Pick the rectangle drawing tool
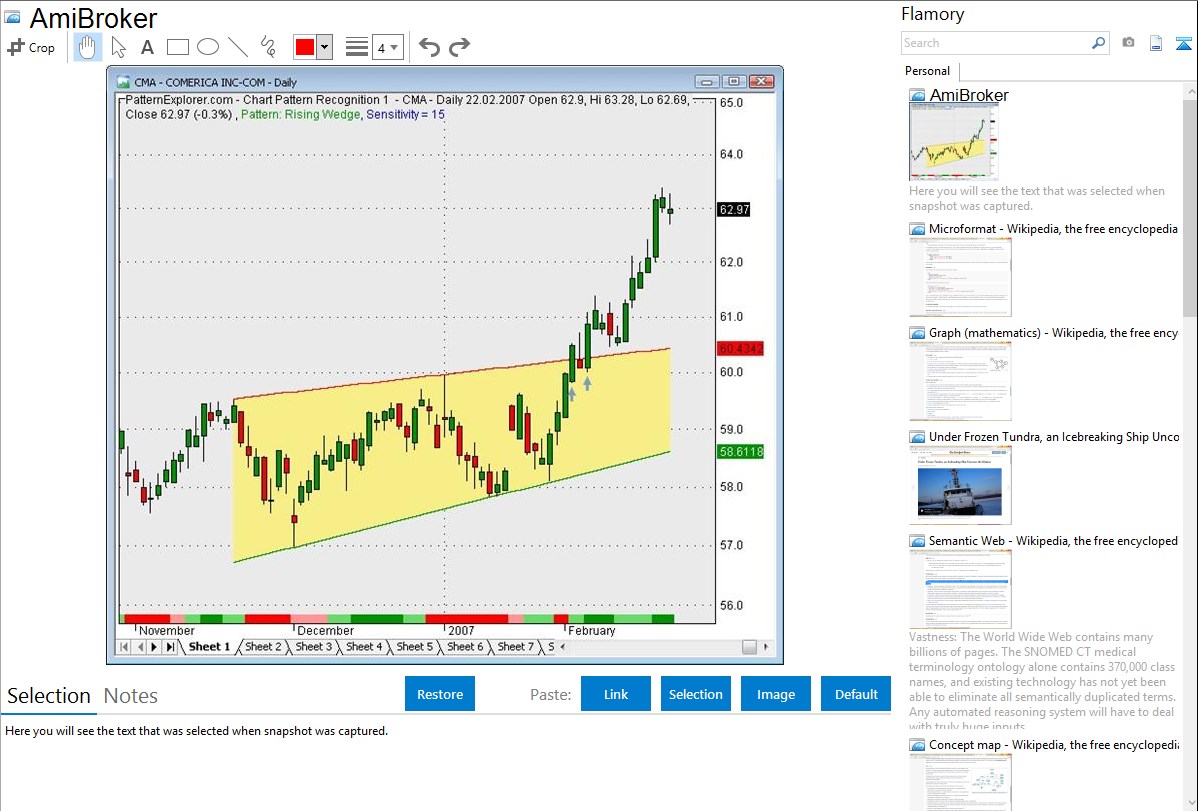The height and width of the screenshot is (811, 1198). pyautogui.click(x=178, y=47)
